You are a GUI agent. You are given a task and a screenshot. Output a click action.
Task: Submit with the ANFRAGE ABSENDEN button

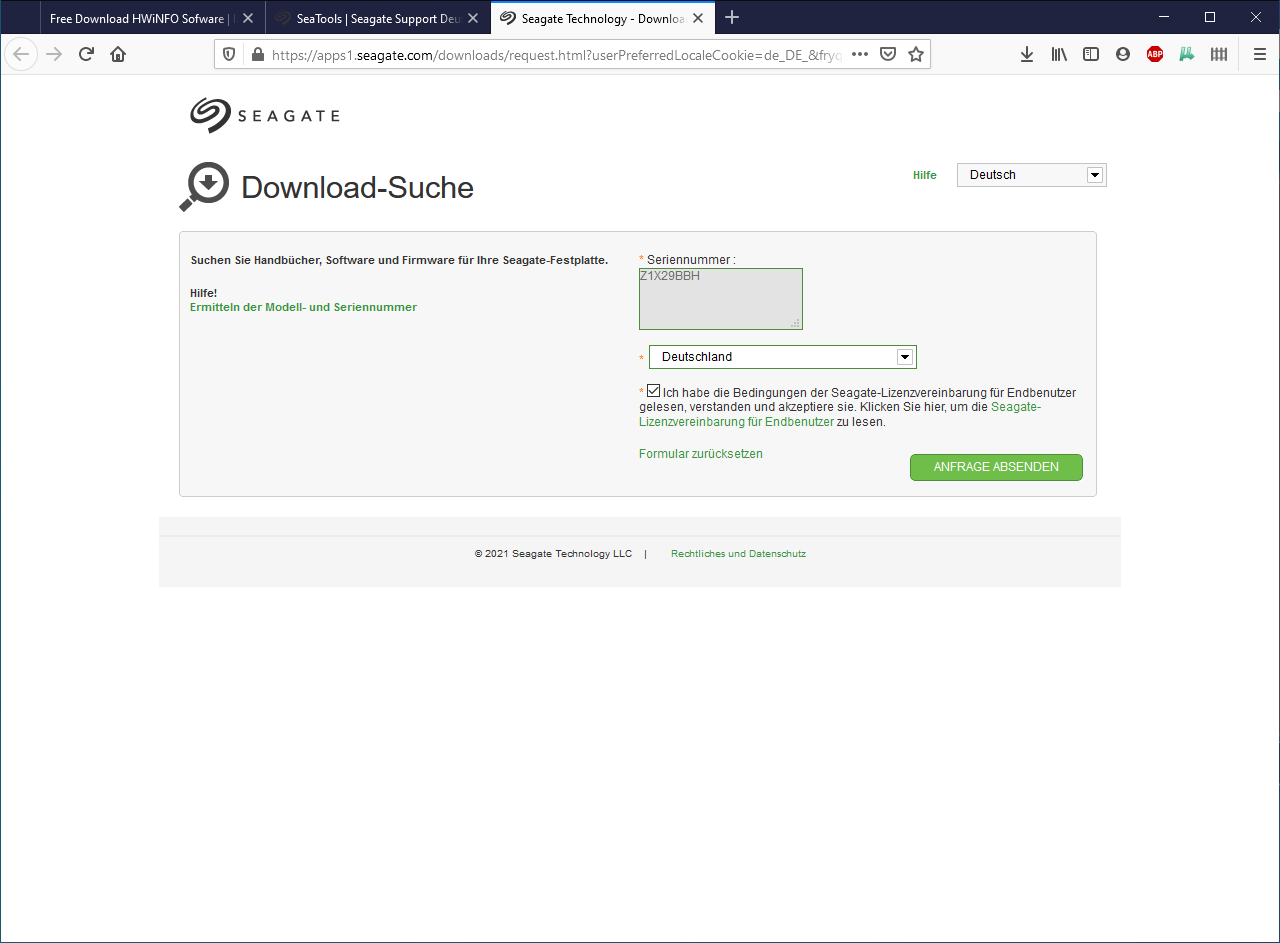point(996,467)
